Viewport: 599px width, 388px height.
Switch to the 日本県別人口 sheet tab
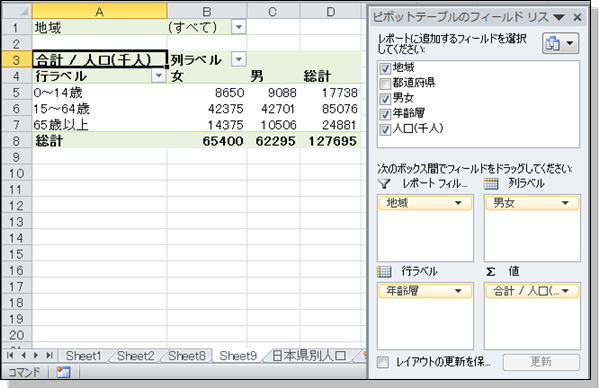tap(309, 356)
